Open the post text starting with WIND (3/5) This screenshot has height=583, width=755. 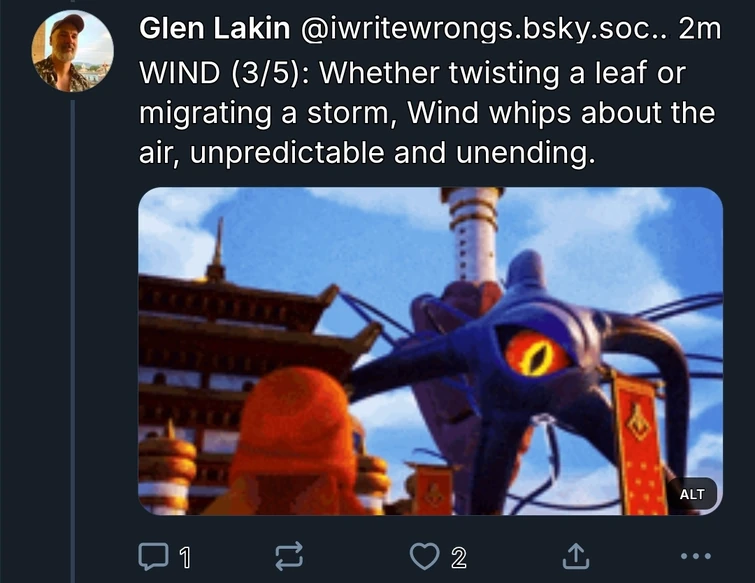pyautogui.click(x=427, y=113)
